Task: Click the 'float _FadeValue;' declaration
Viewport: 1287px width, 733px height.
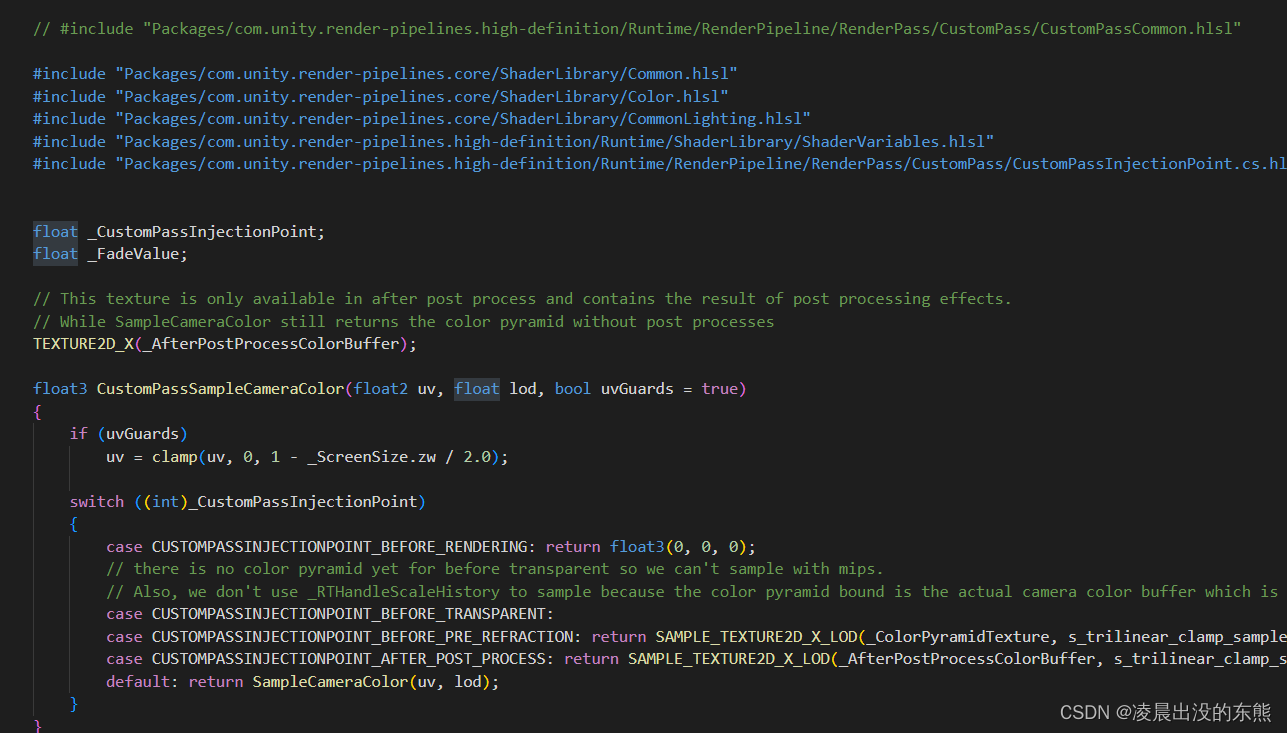Action: pos(110,254)
